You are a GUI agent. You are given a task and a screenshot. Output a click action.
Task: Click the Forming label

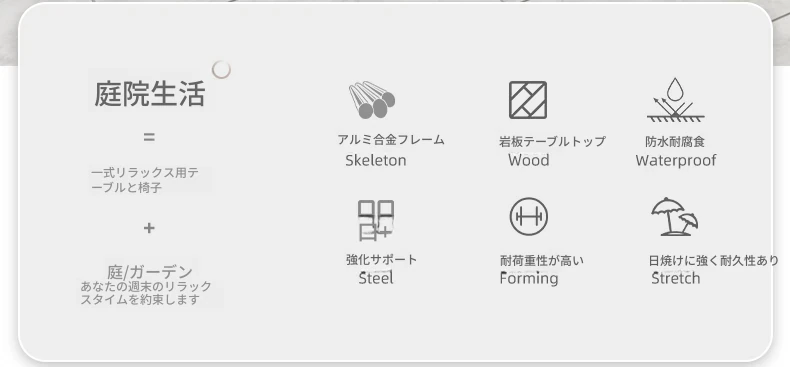pos(529,278)
